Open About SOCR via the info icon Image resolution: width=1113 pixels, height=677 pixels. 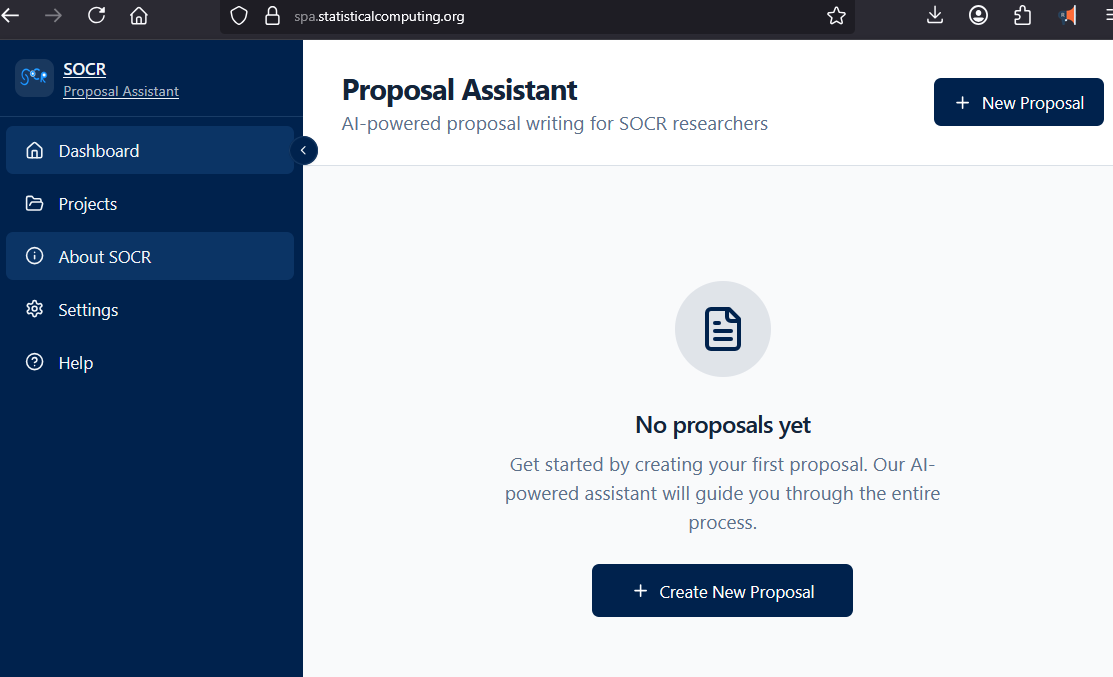(37, 256)
